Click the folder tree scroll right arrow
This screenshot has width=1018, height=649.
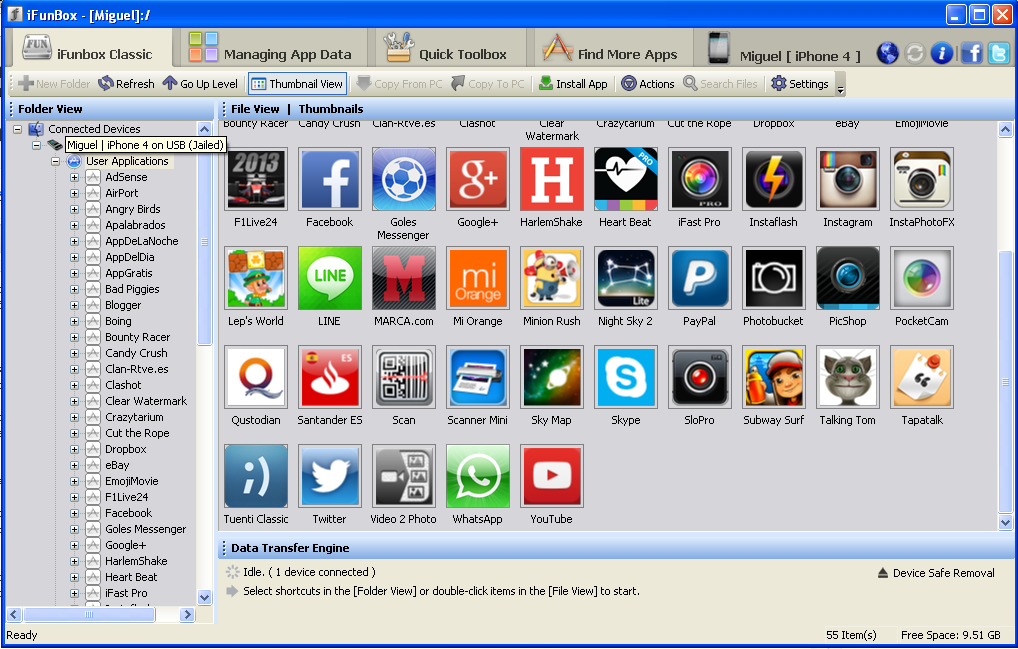coord(187,614)
